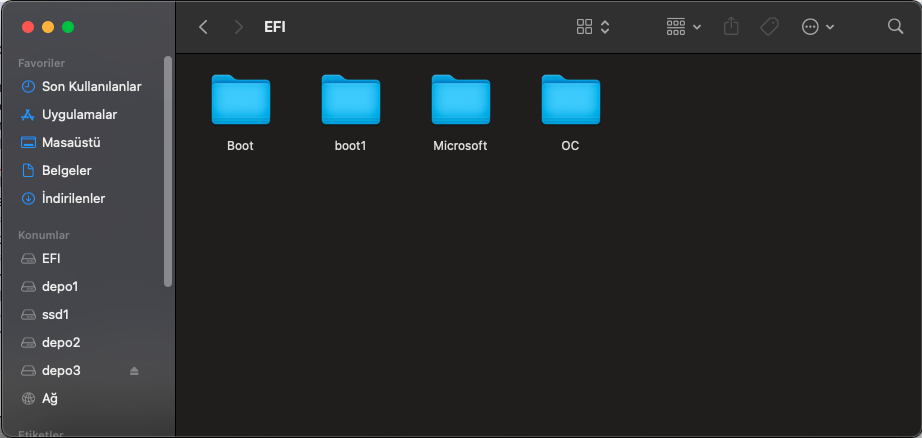Select the depo1 volume in sidebar
This screenshot has height=438, width=922.
(x=60, y=286)
